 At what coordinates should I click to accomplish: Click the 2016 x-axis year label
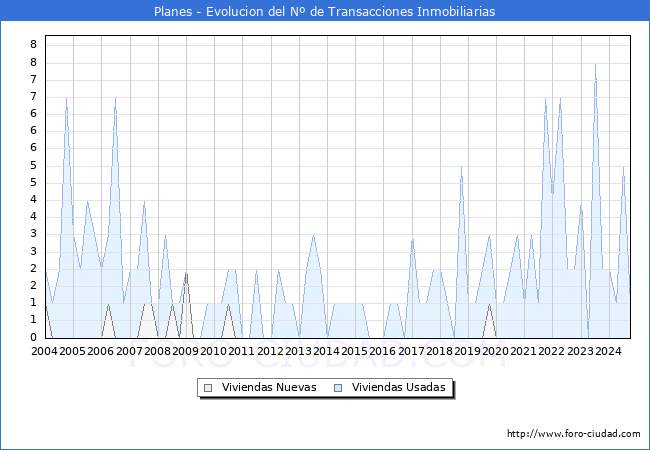[x=383, y=351]
